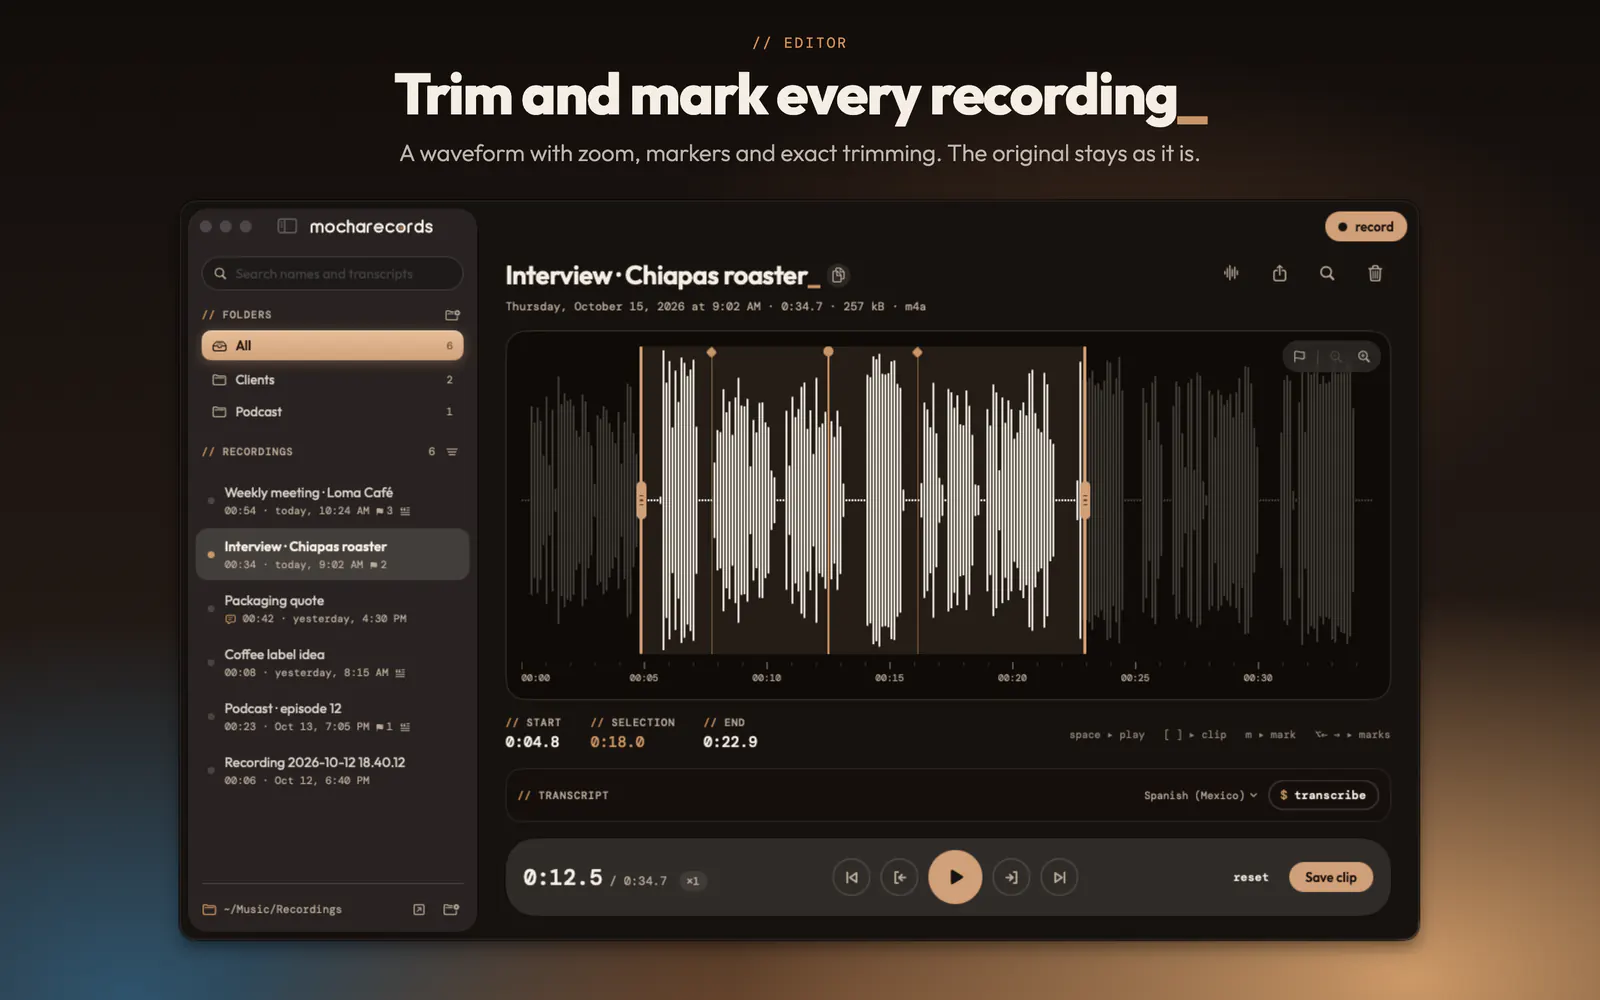1600x1000 pixels.
Task: Change the storage folder icon at sidebar bottom
Action: [x=451, y=909]
